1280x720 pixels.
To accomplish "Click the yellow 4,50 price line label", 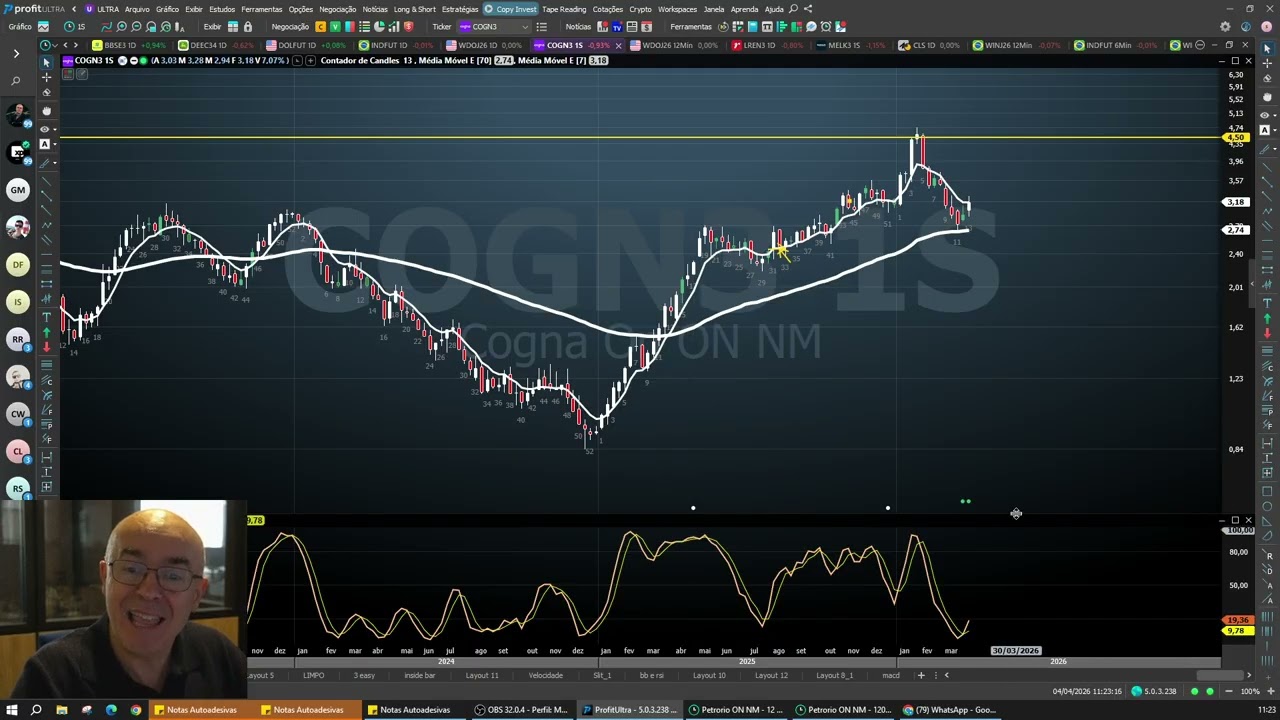I will (1236, 137).
